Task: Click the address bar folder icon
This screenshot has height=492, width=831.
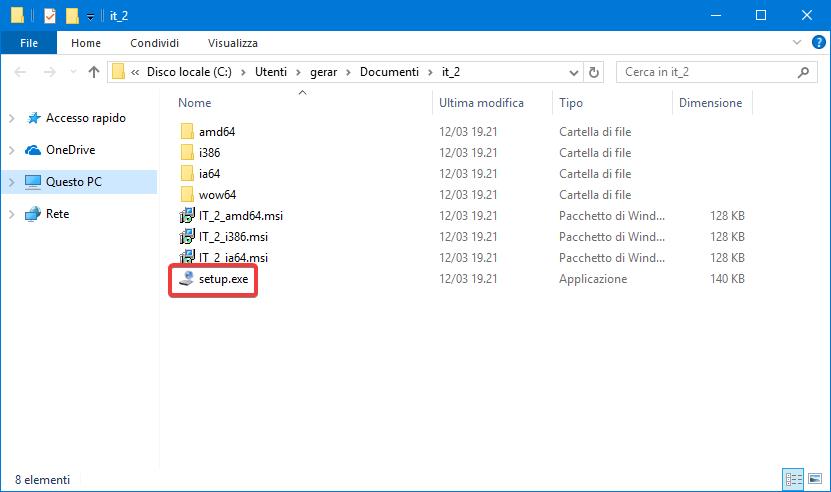Action: 118,72
